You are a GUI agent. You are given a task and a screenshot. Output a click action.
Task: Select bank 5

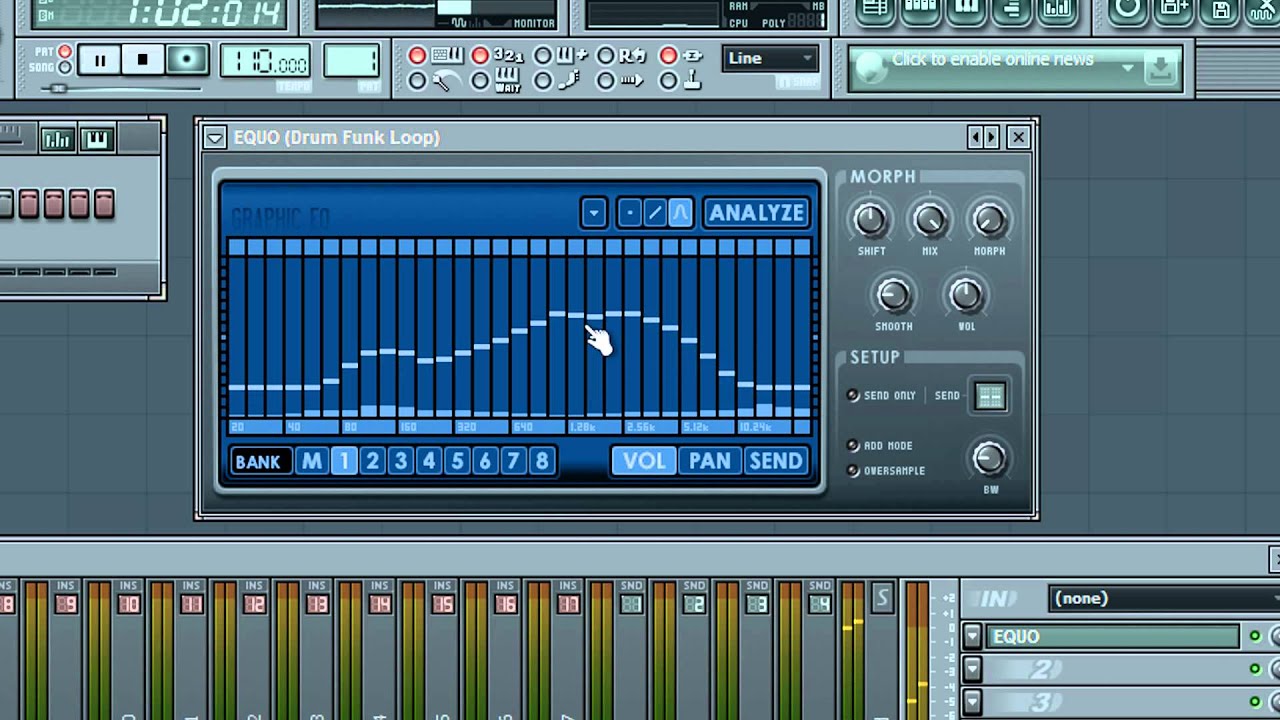[x=457, y=461]
